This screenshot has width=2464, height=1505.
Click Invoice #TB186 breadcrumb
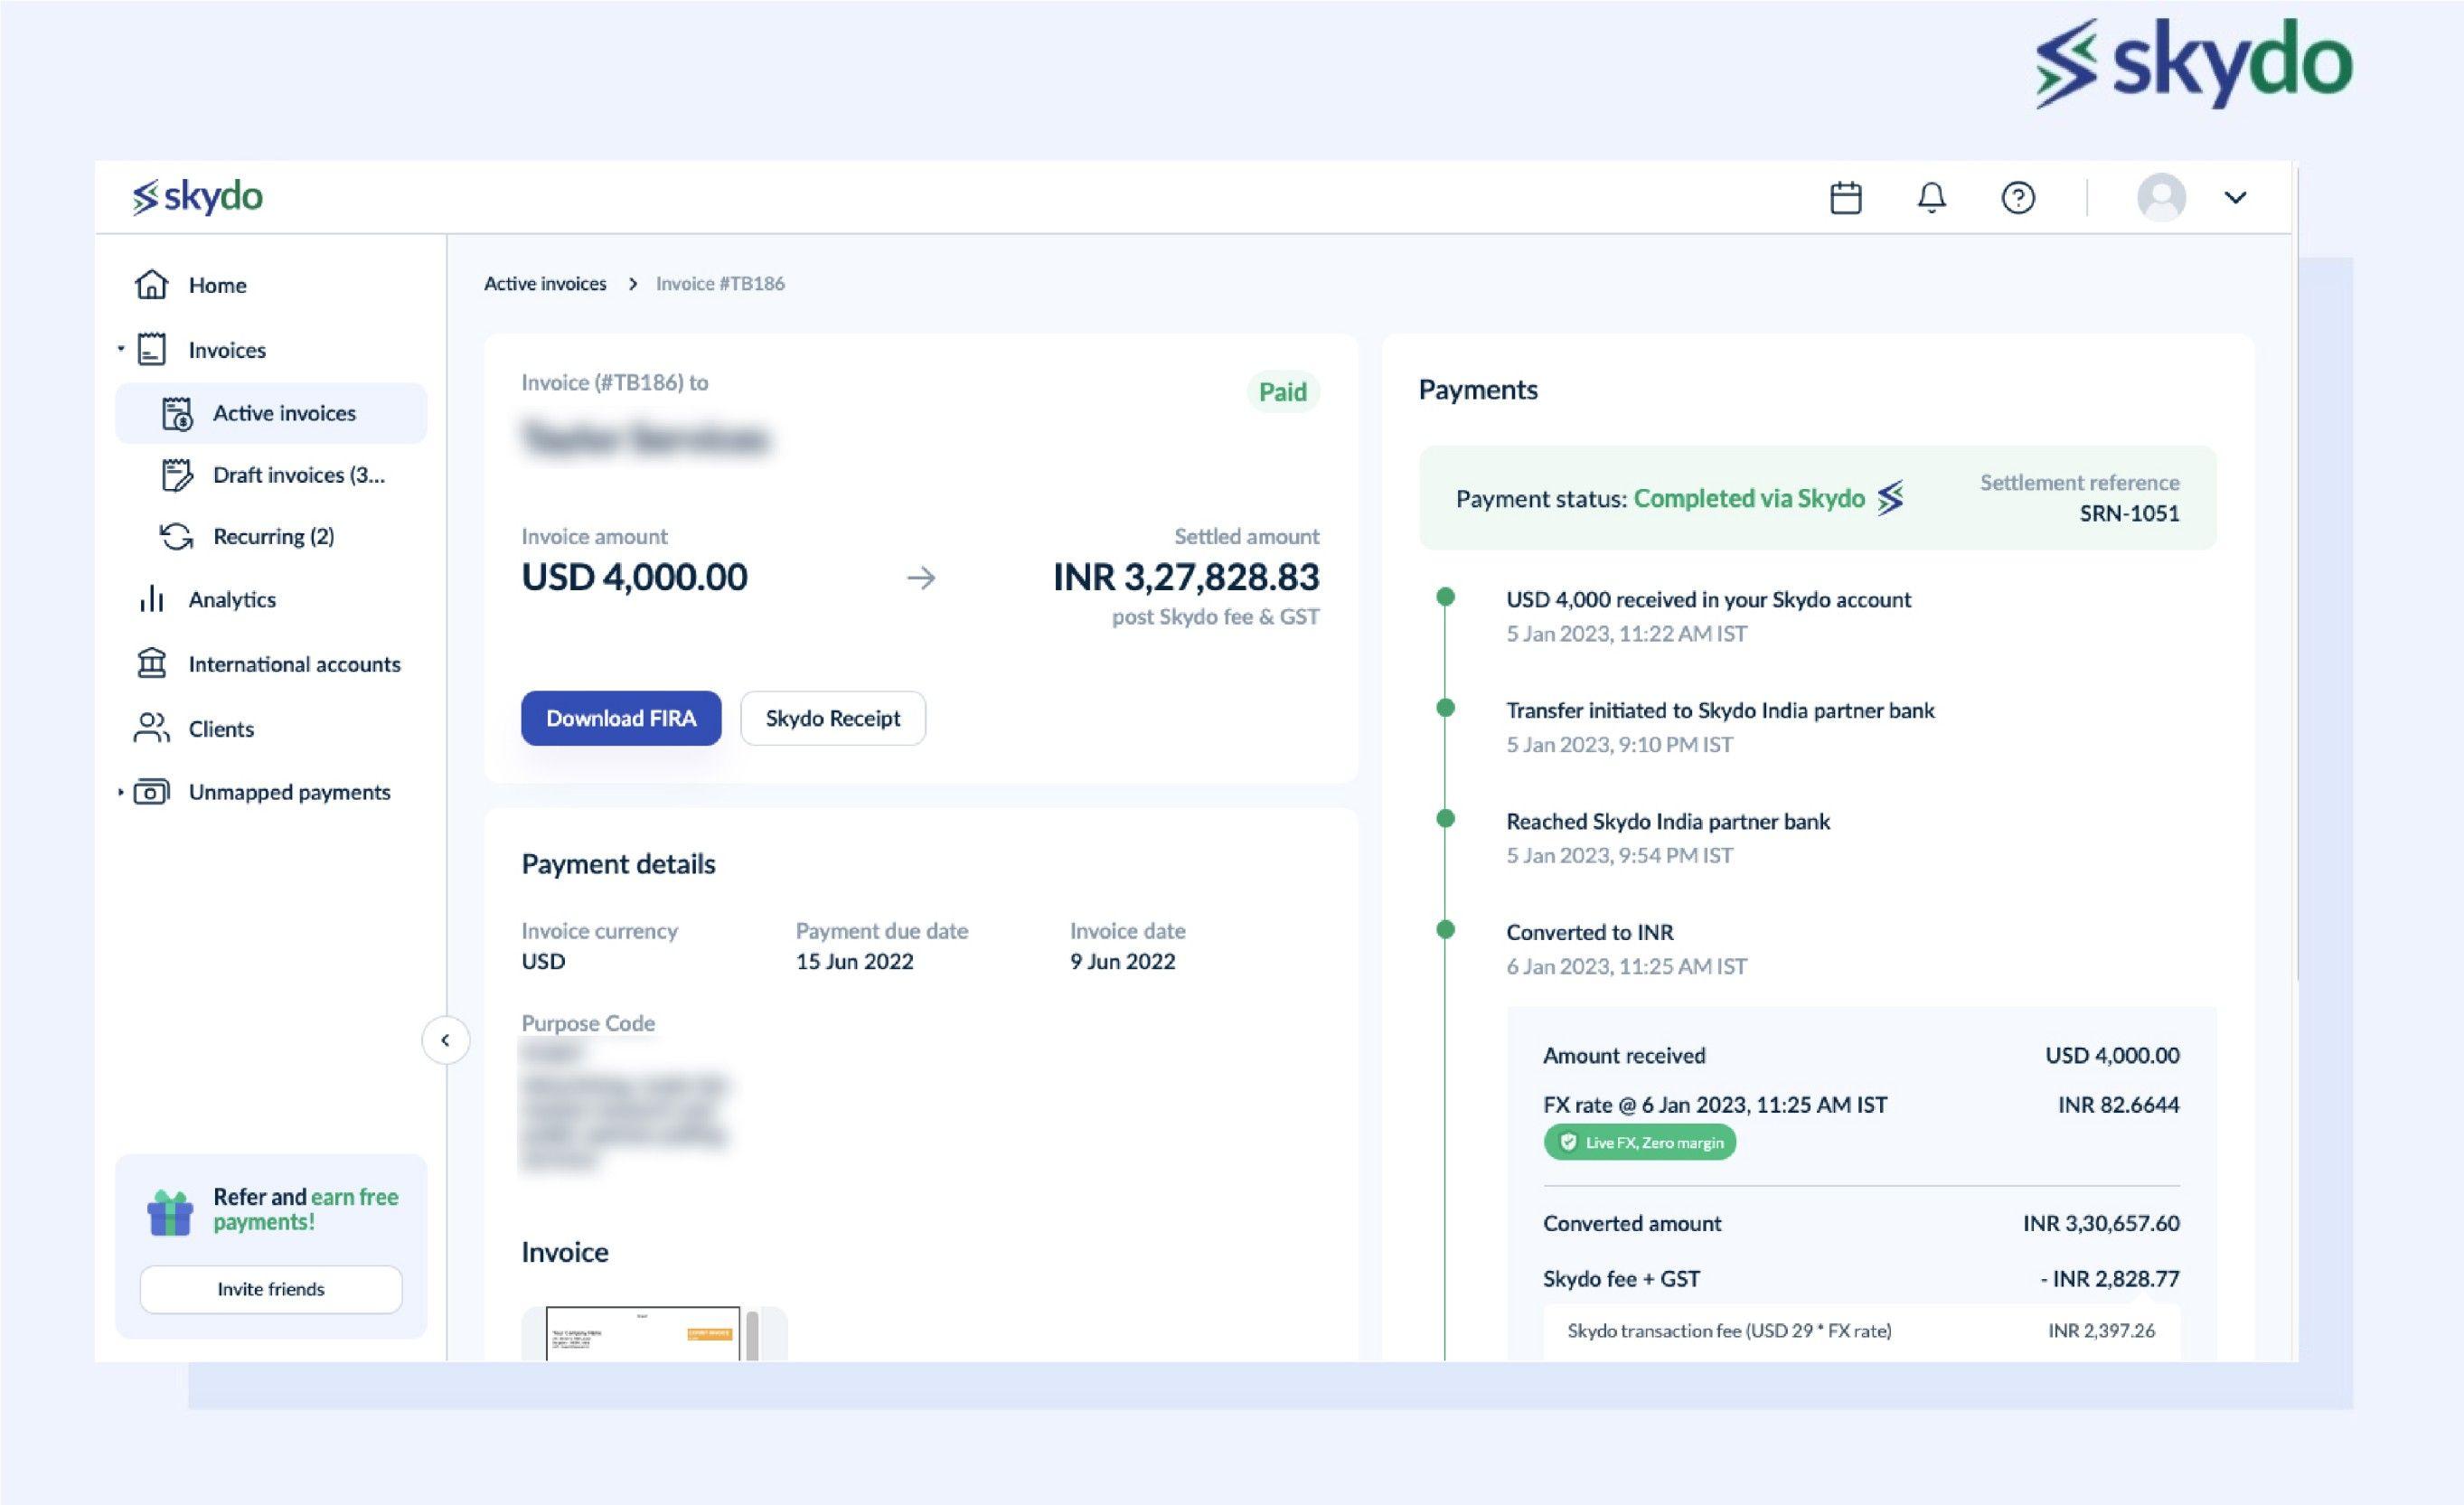(x=720, y=284)
